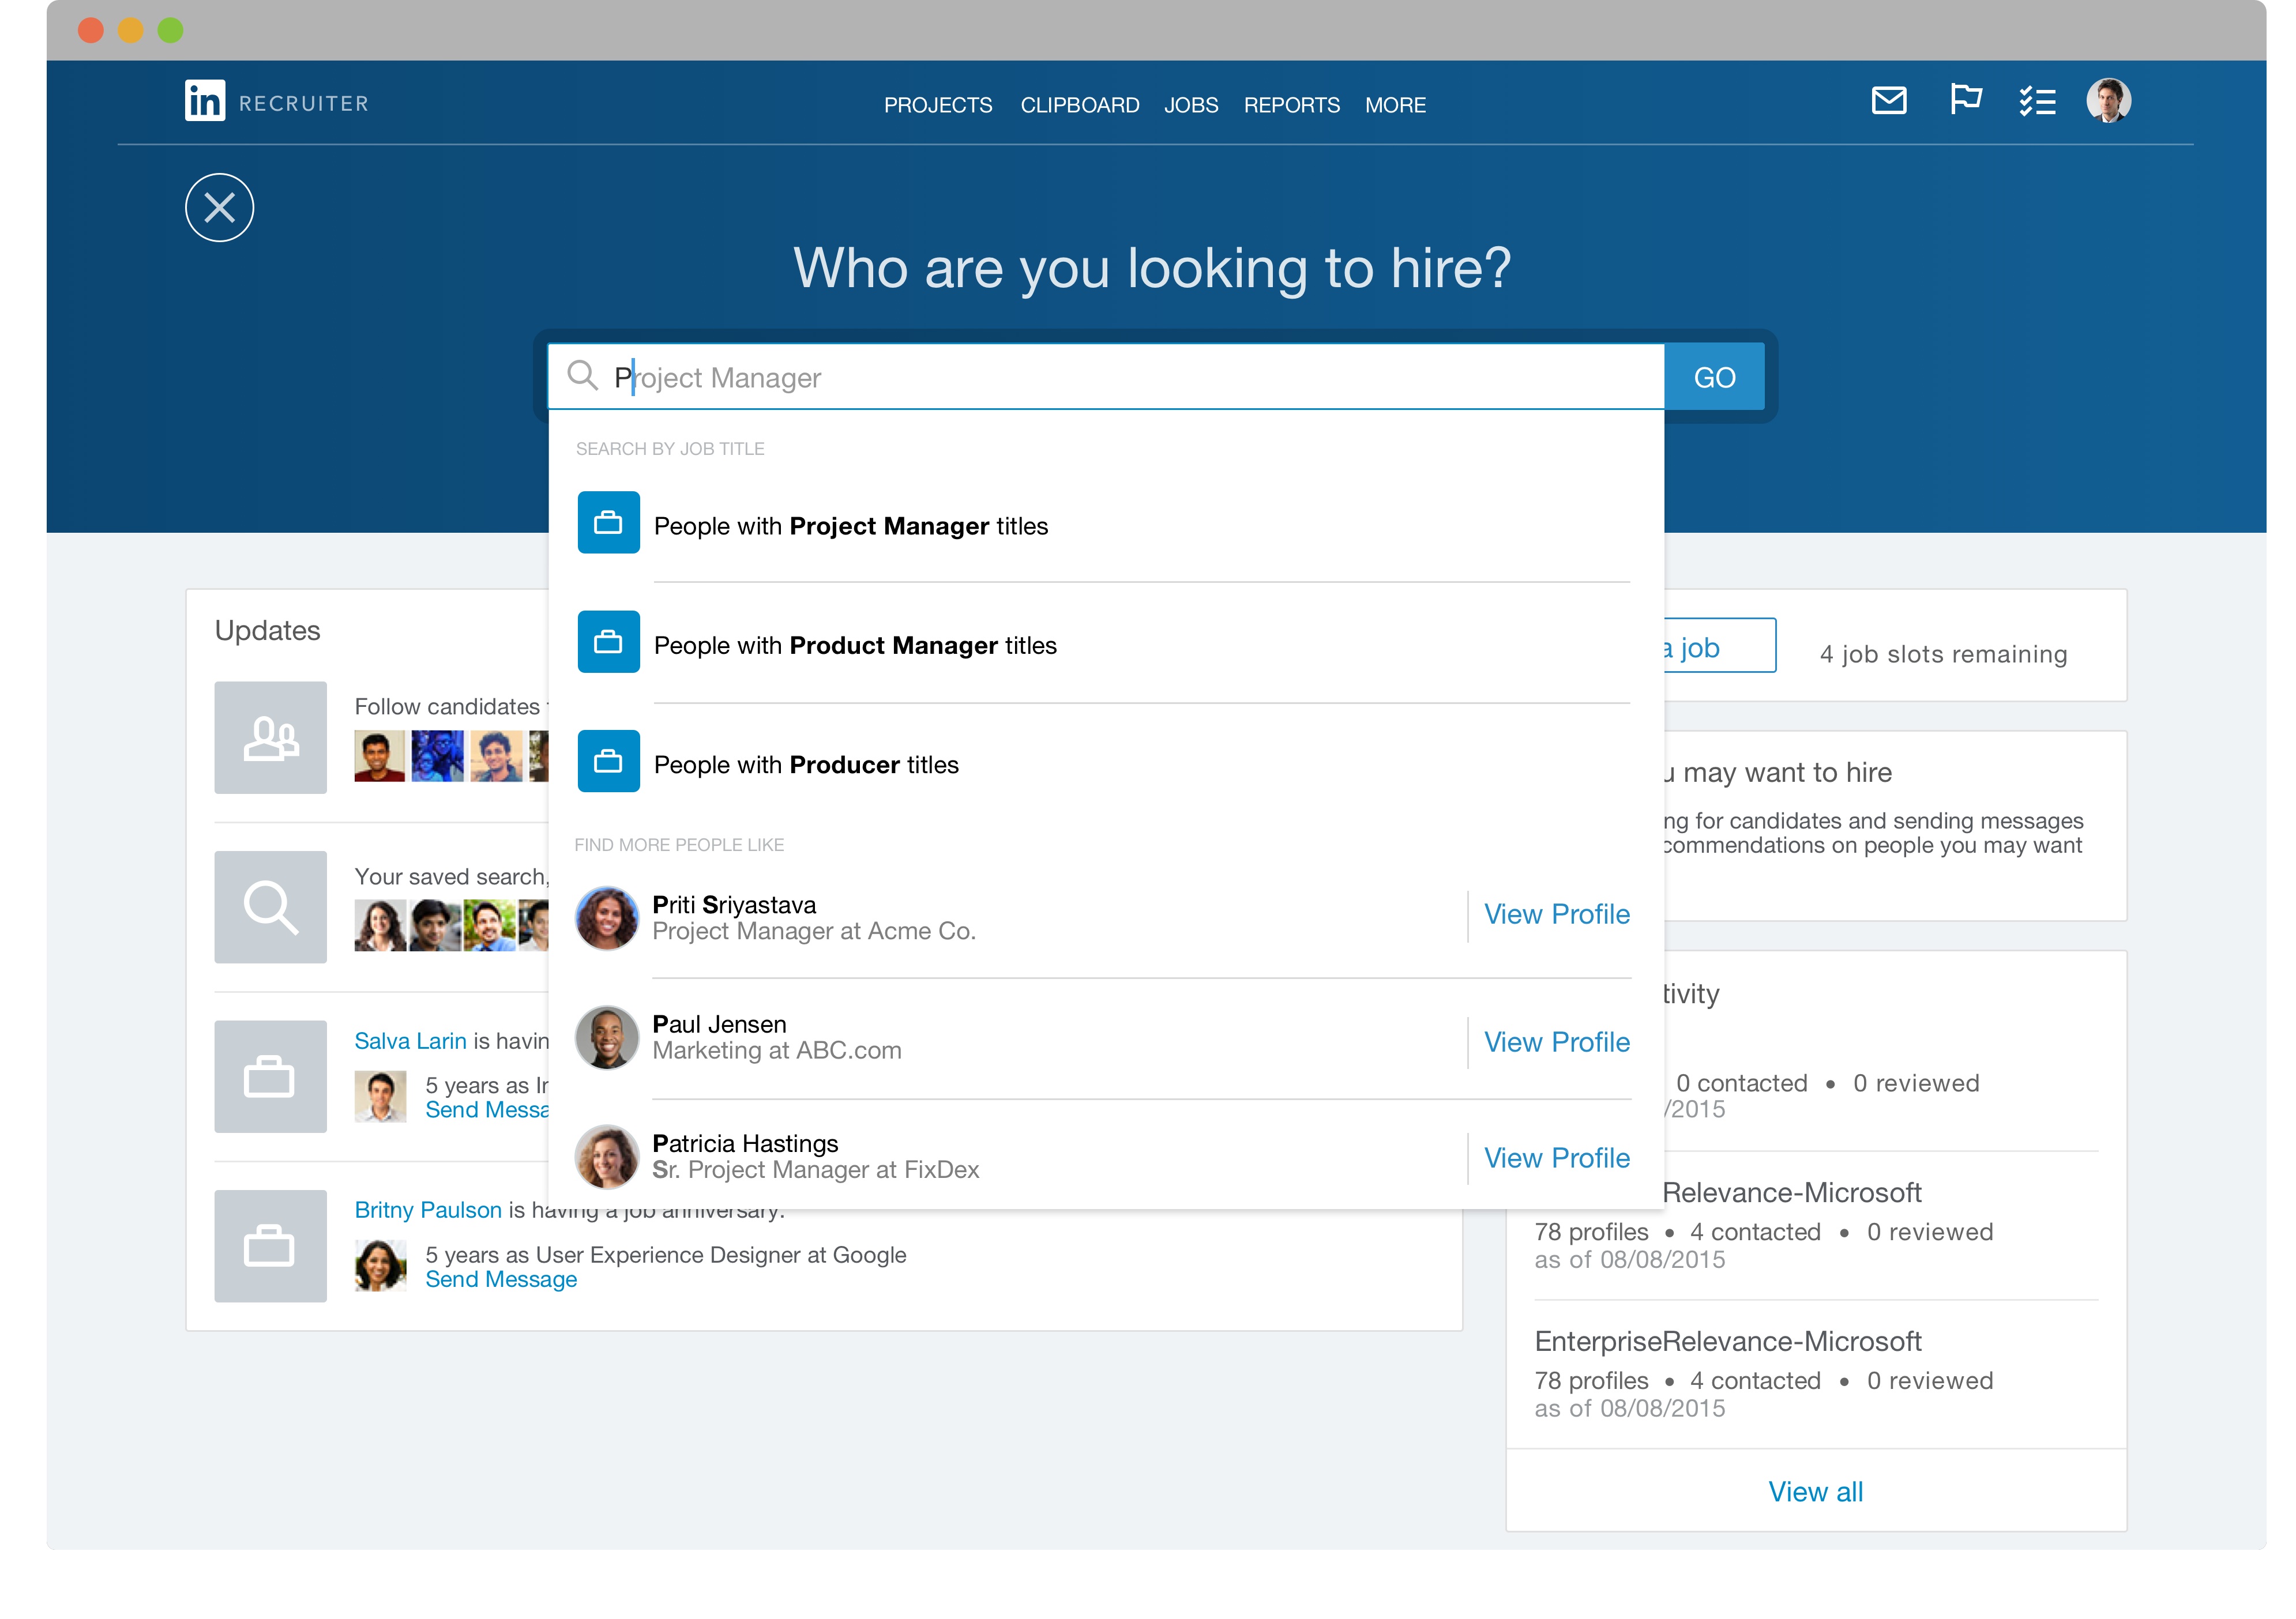
Task: Select Priti Sriyastava name in suggestions
Action: click(734, 905)
